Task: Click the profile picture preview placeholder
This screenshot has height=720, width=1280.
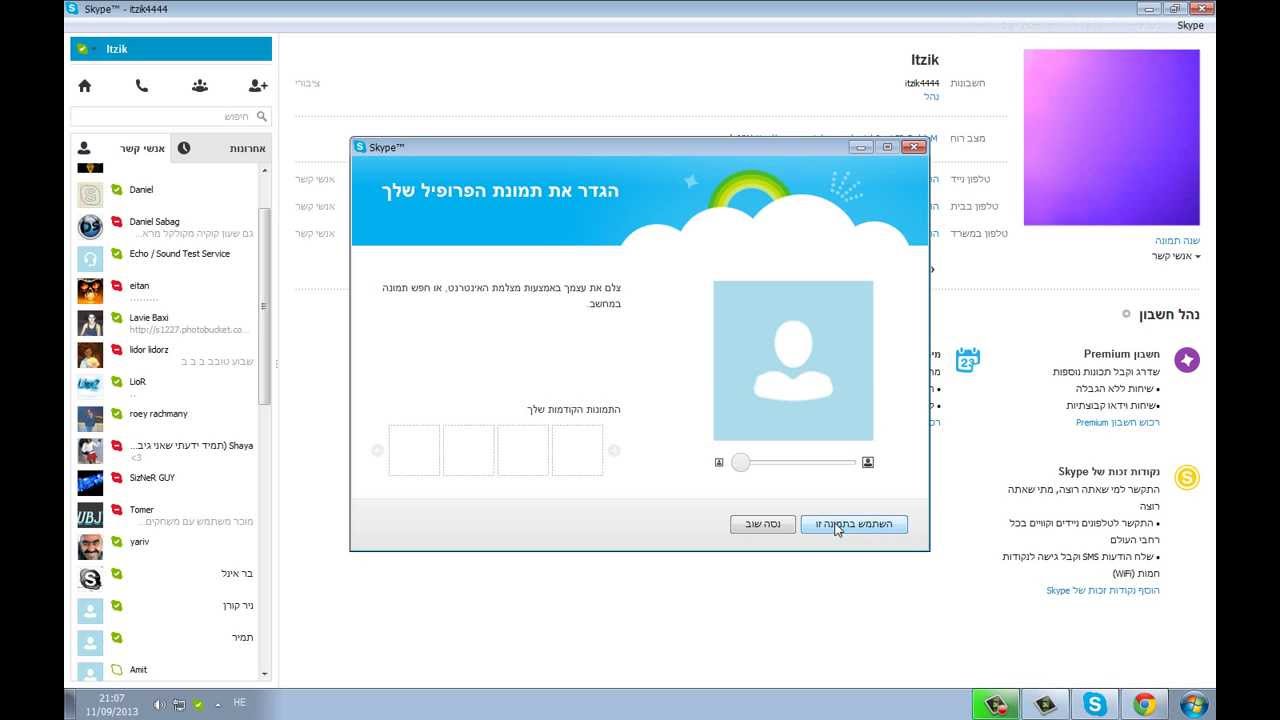Action: coord(793,361)
